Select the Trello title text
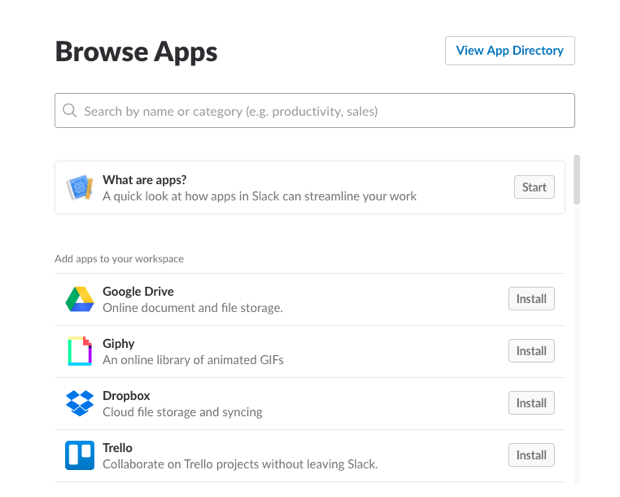620x497 pixels. tap(117, 448)
